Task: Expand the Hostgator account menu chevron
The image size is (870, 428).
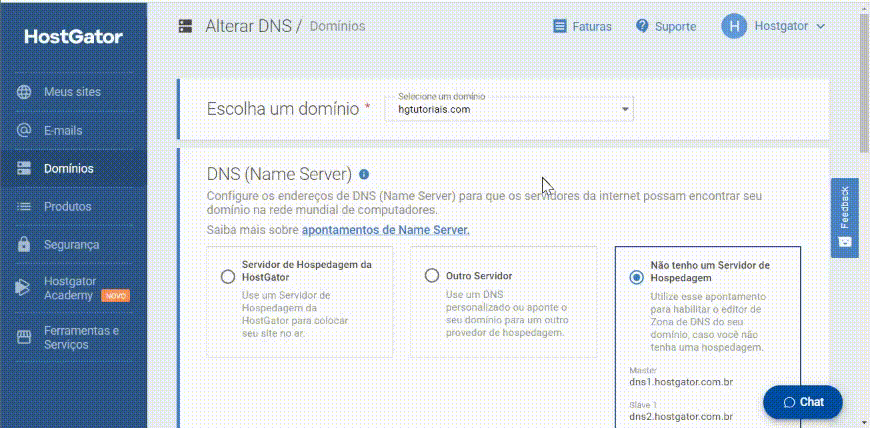Action: click(821, 27)
